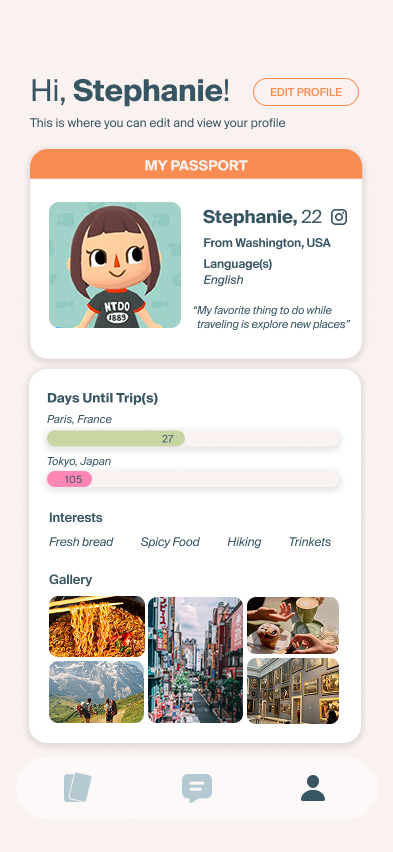Open the muffin and coffee gallery photo
Screen dimensions: 393x852
click(293, 625)
